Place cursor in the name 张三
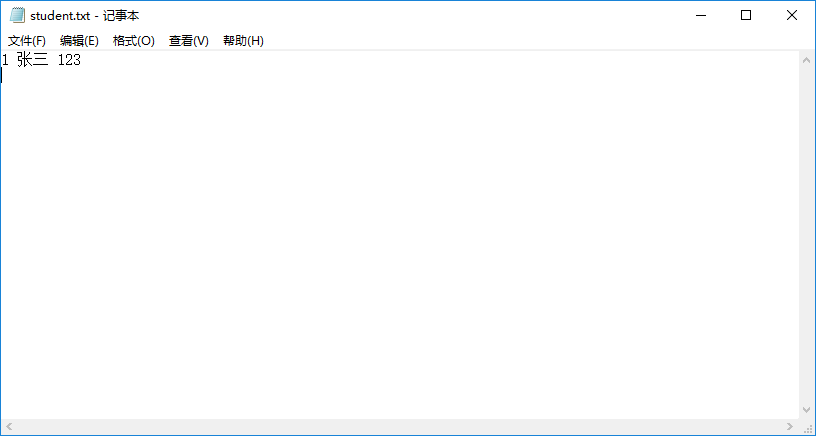The height and width of the screenshot is (436, 816). [32, 61]
